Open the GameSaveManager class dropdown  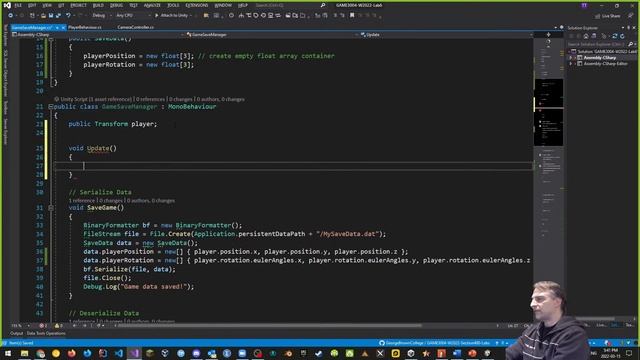271,35
